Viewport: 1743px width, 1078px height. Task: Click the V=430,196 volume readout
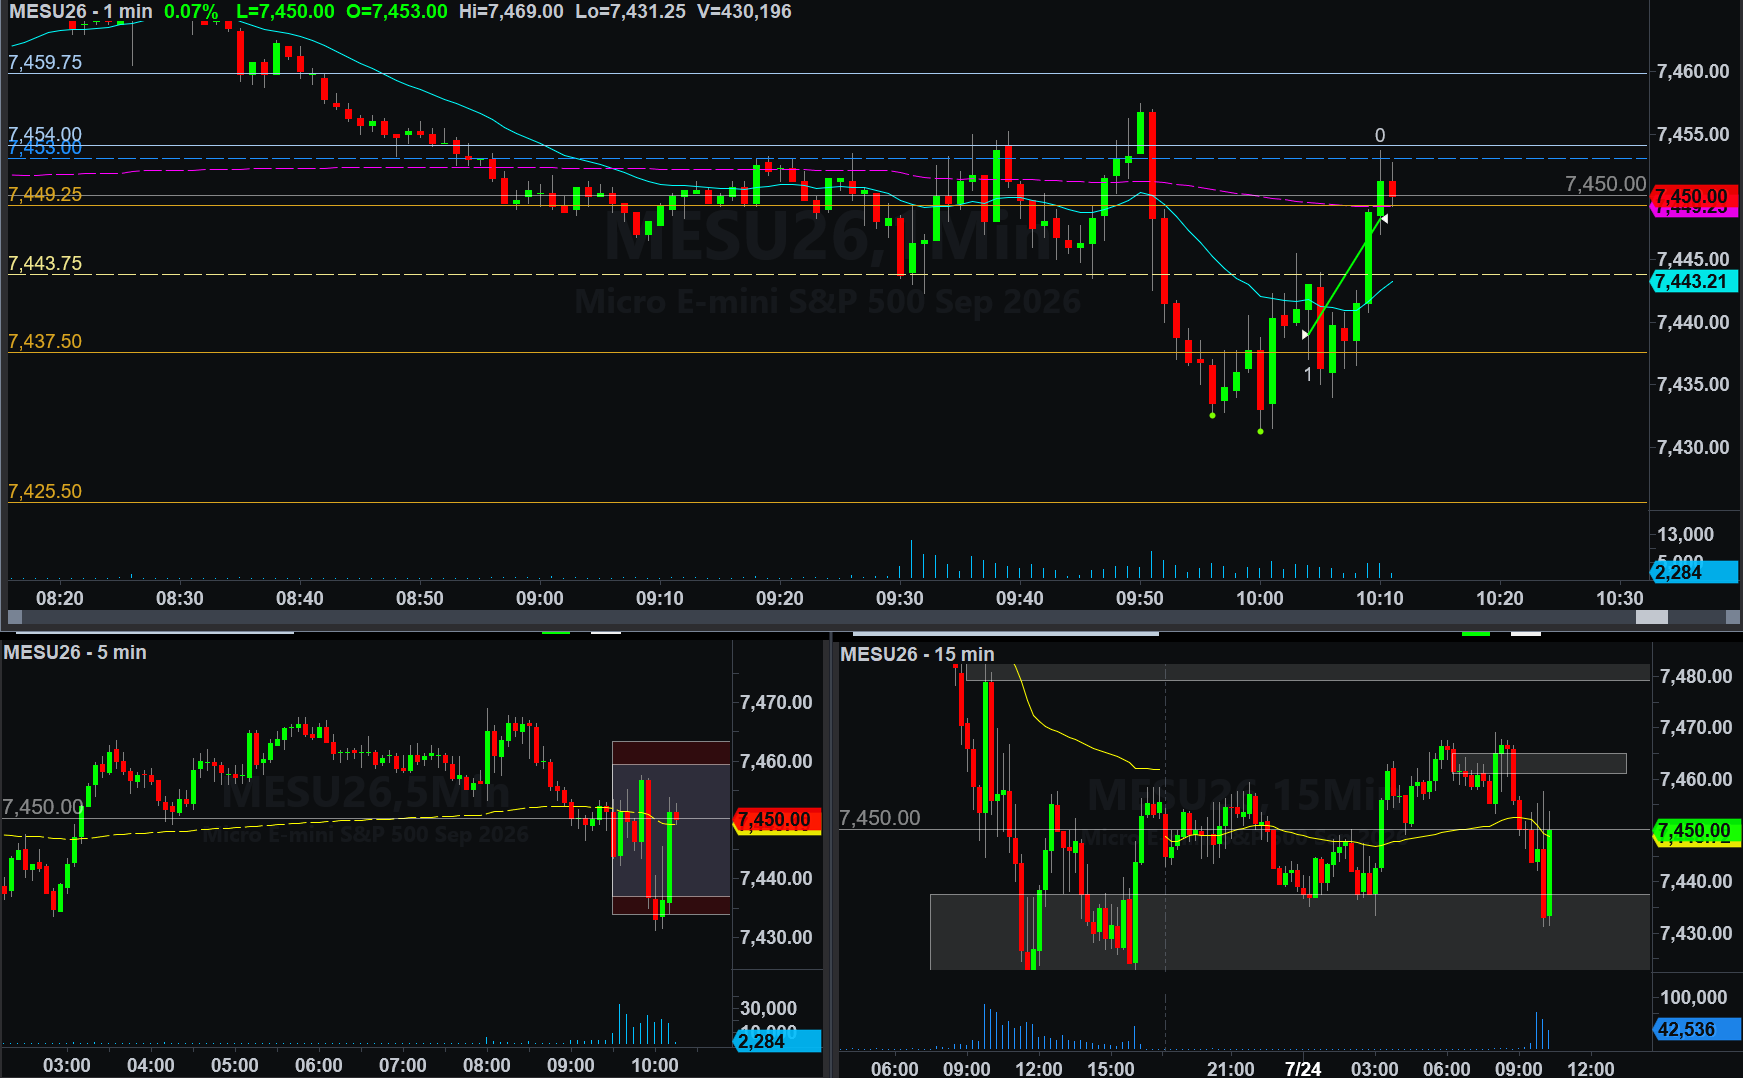click(744, 12)
